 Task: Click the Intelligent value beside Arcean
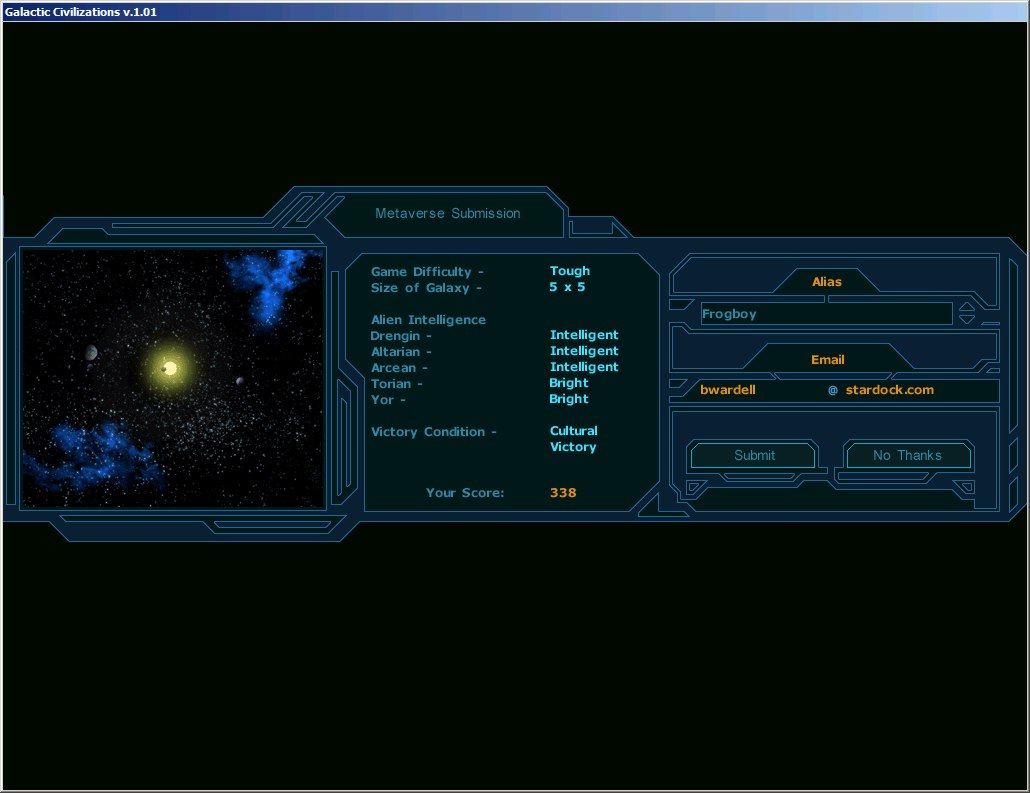[x=584, y=367]
